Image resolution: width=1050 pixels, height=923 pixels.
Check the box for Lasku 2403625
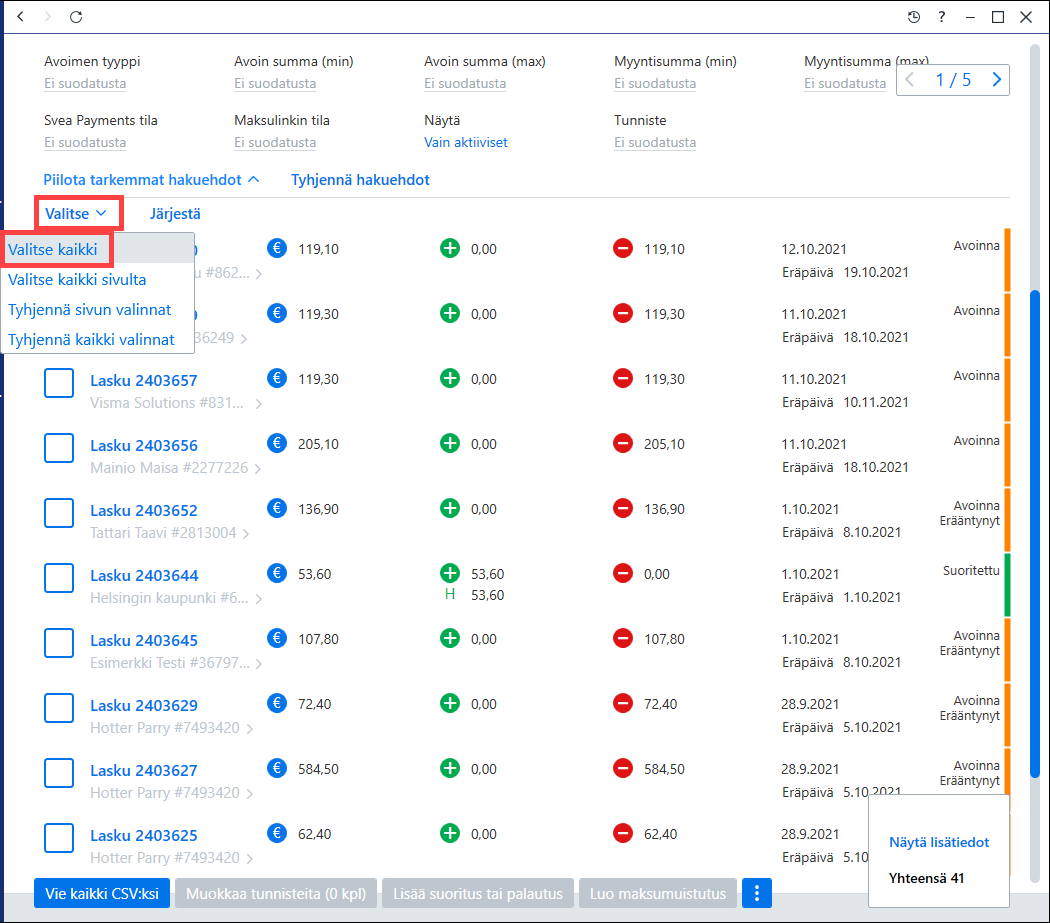coord(59,838)
